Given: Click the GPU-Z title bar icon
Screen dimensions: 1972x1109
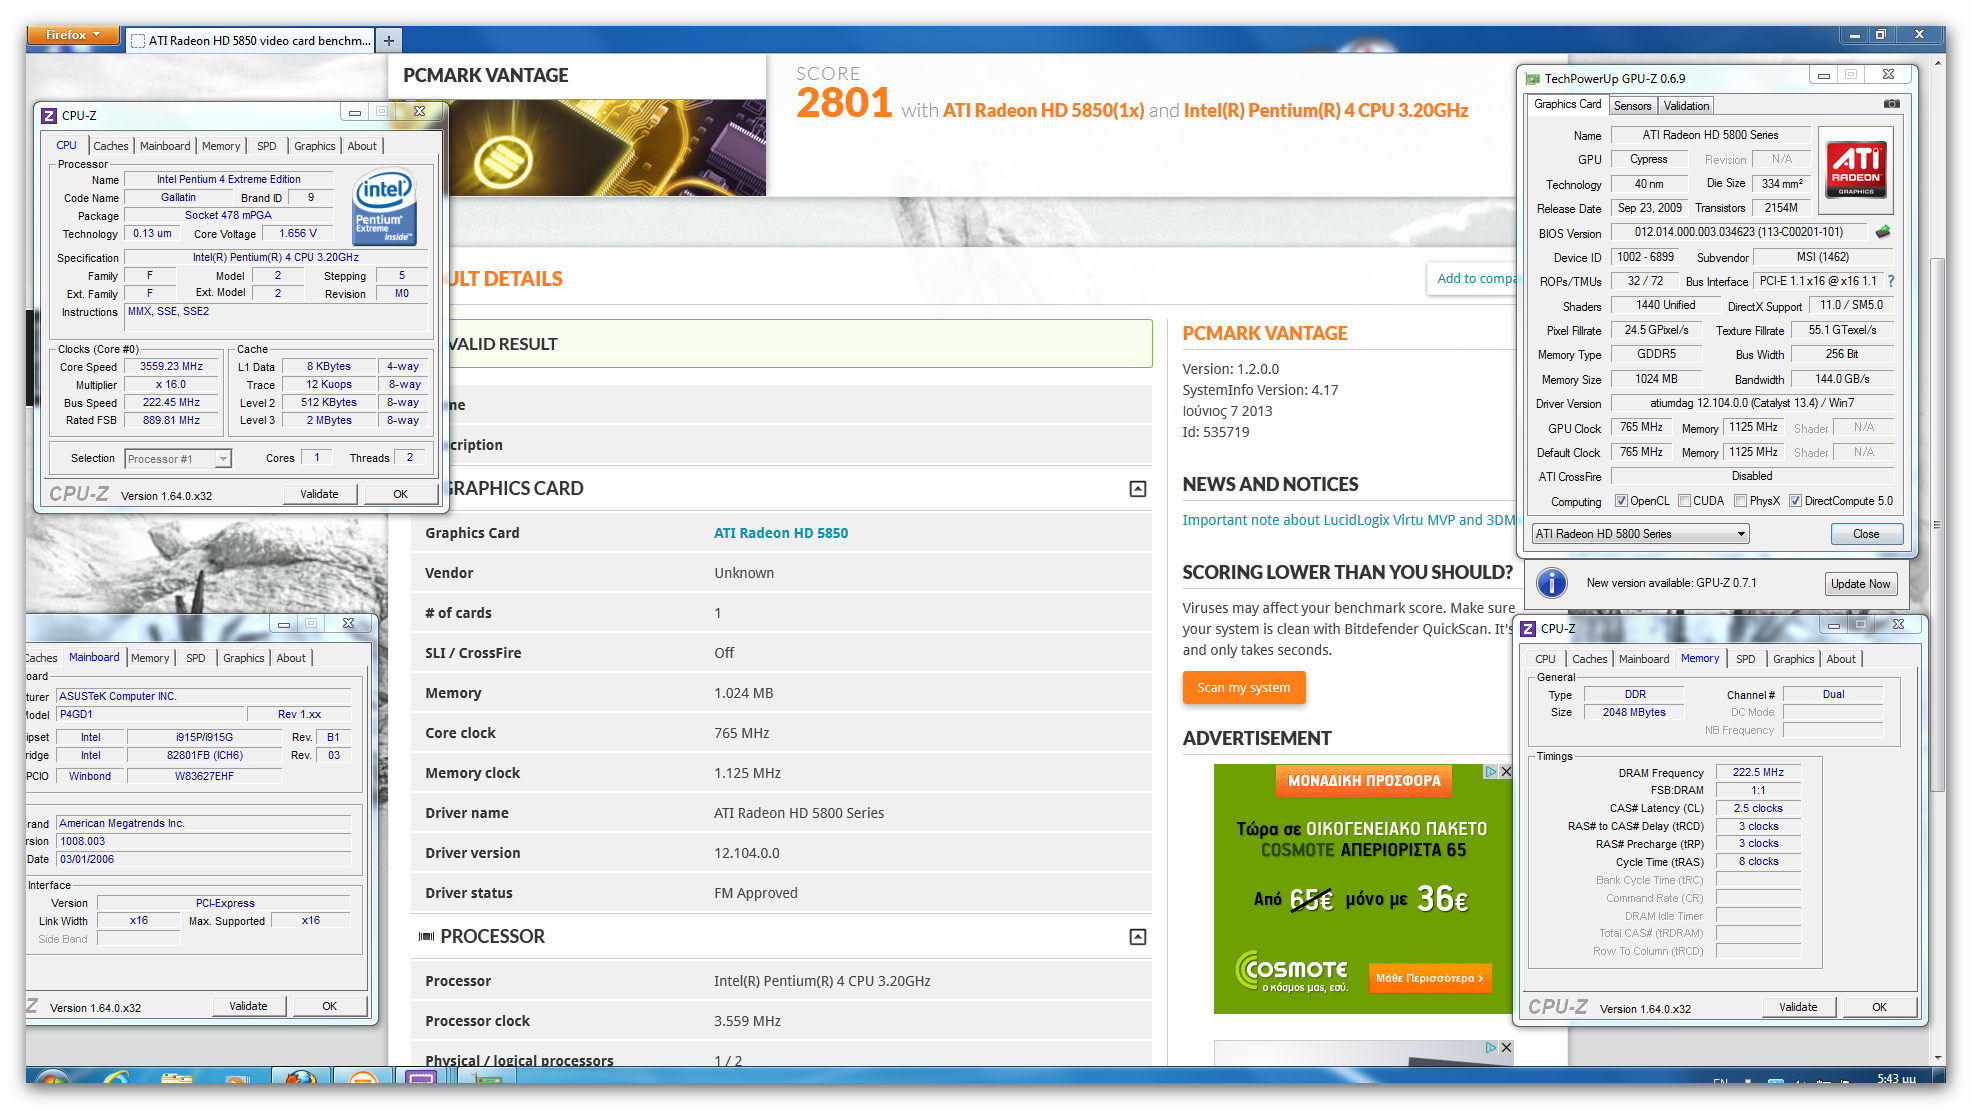Looking at the screenshot, I should pyautogui.click(x=1532, y=79).
